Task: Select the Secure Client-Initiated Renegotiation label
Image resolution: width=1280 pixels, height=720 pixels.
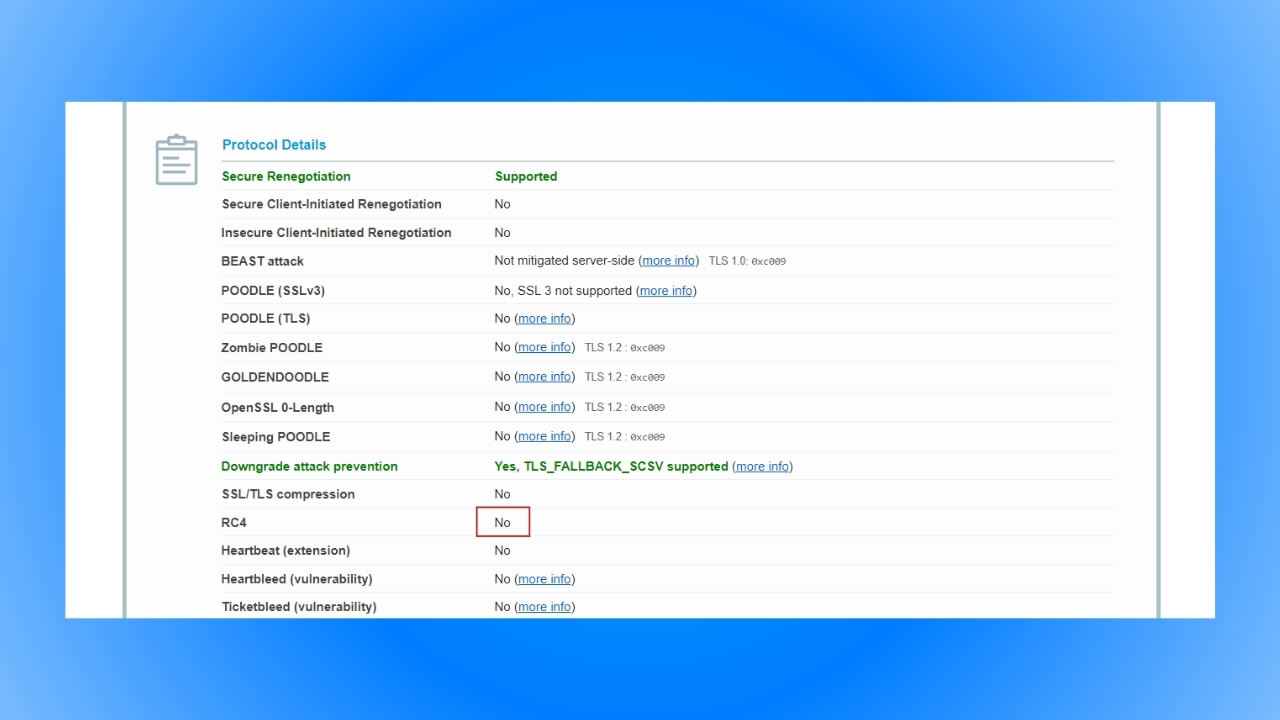Action: (x=331, y=204)
